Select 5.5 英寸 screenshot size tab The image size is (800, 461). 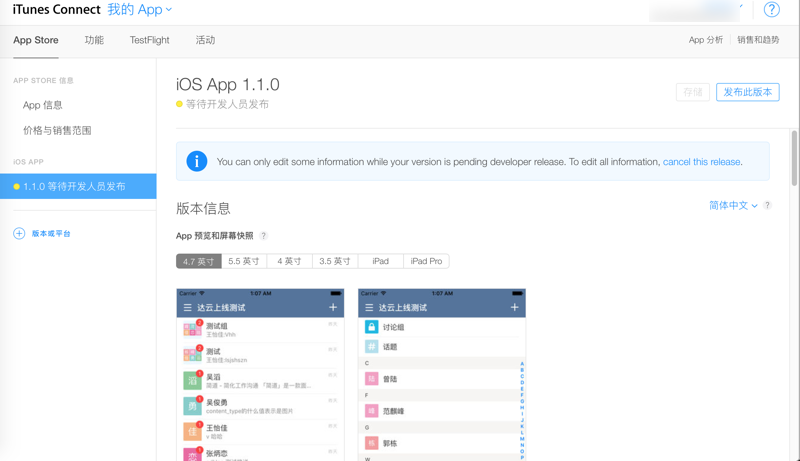click(x=244, y=261)
